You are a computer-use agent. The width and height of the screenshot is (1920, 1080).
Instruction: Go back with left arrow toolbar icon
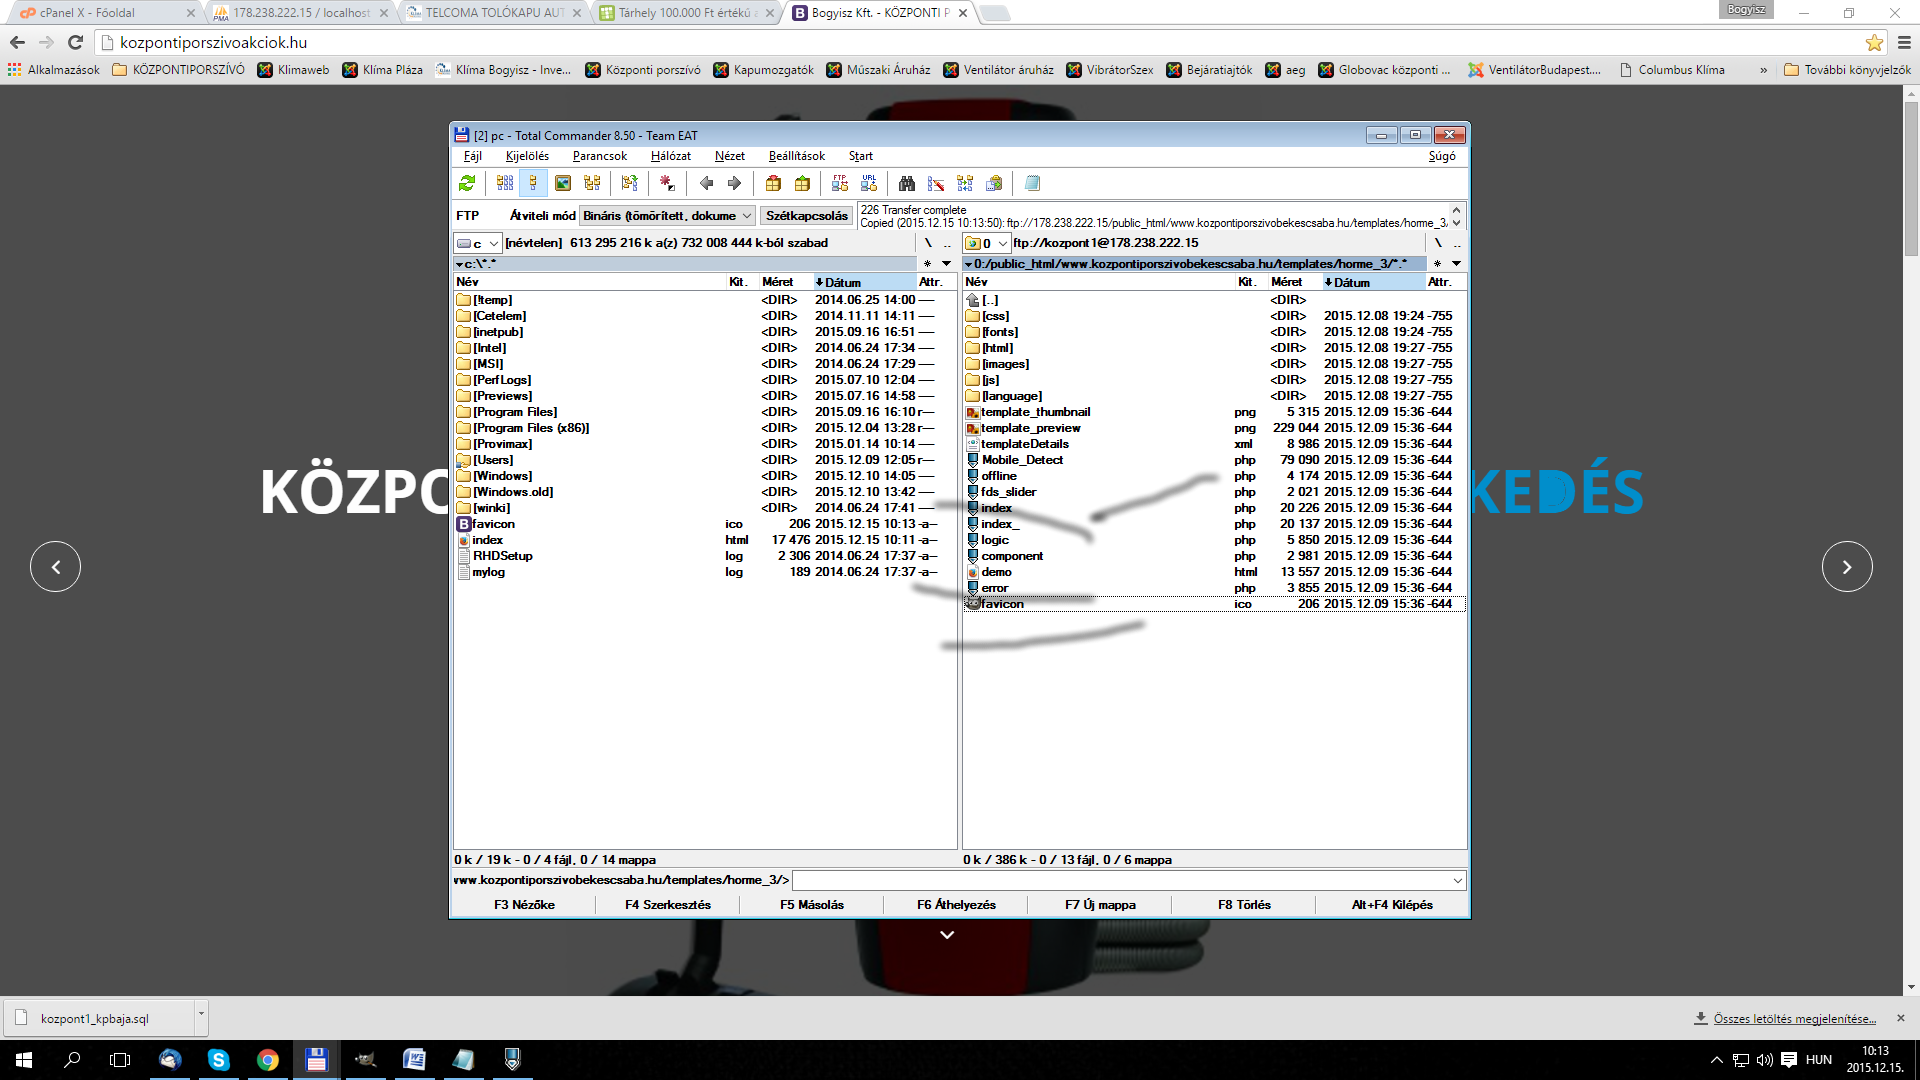tap(707, 183)
